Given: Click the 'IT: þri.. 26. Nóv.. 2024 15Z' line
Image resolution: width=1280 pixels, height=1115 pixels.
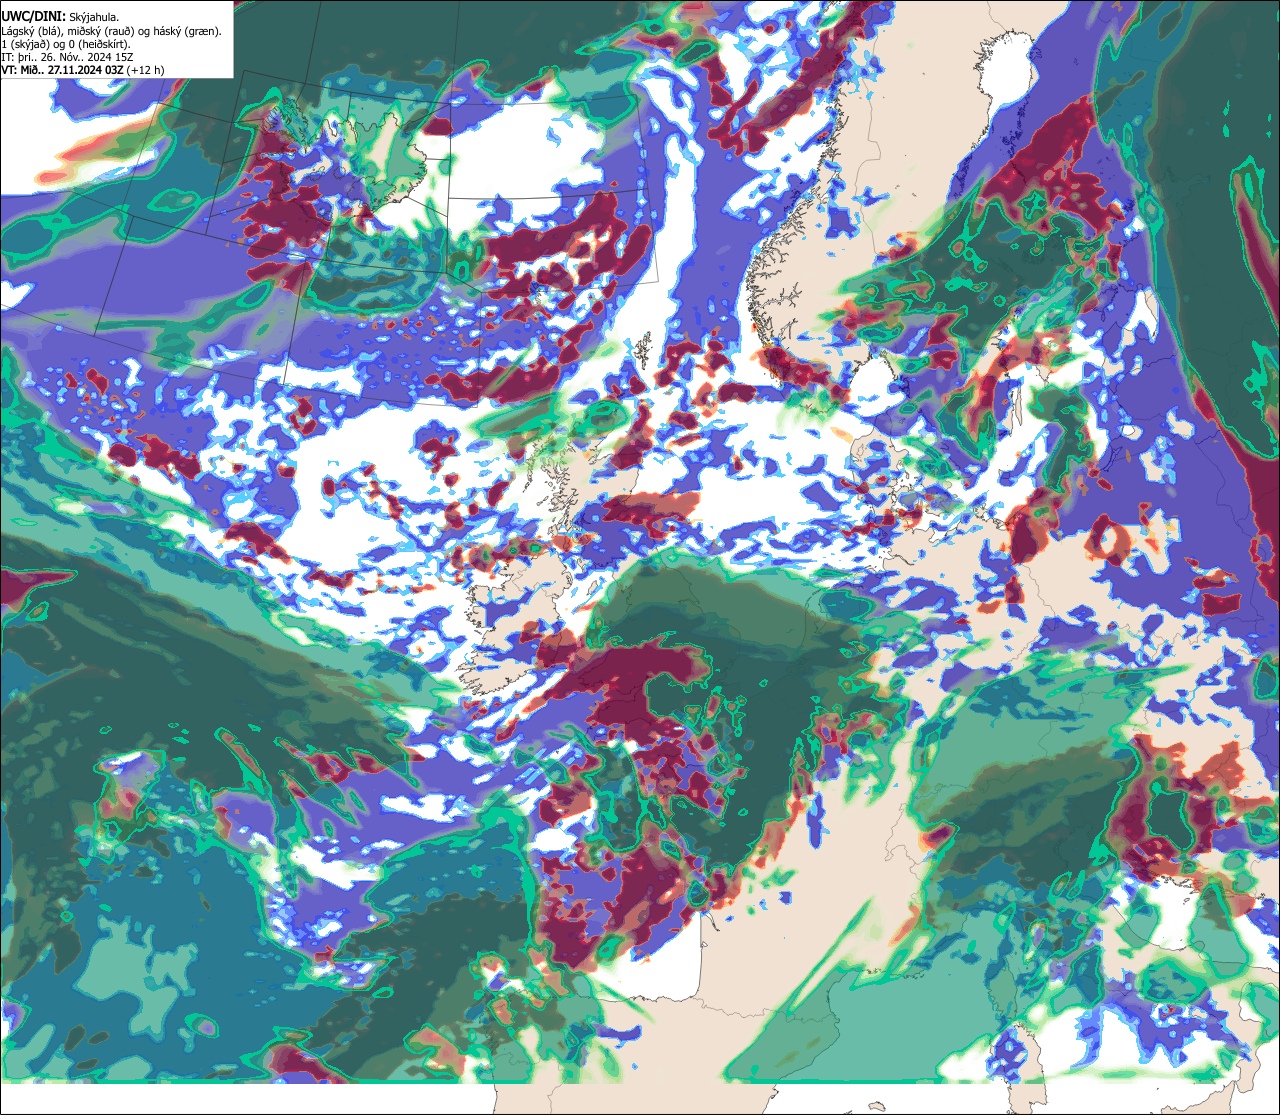Looking at the screenshot, I should (x=67, y=57).
